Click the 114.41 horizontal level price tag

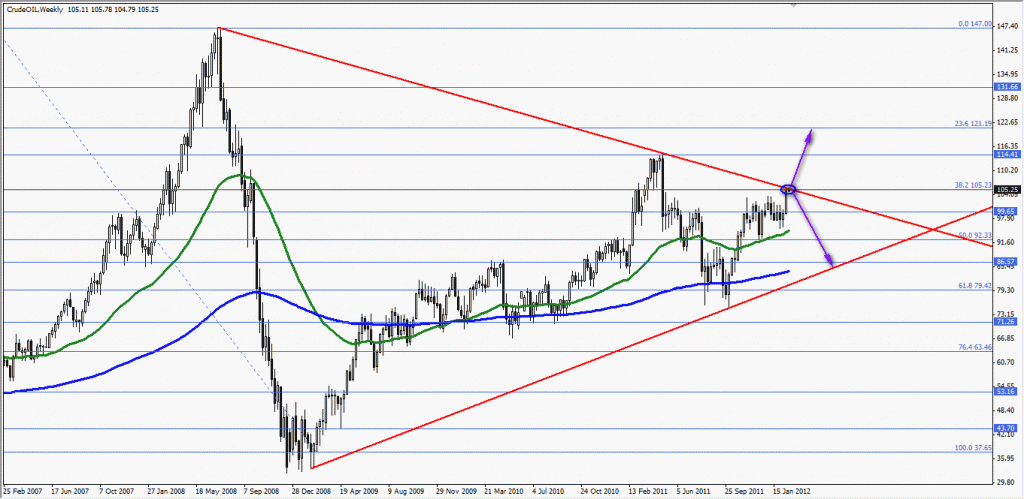[x=1006, y=155]
